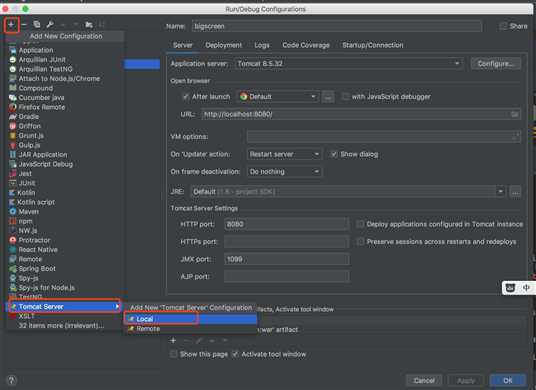Open the JRE Default dropdown arrow

click(x=500, y=191)
